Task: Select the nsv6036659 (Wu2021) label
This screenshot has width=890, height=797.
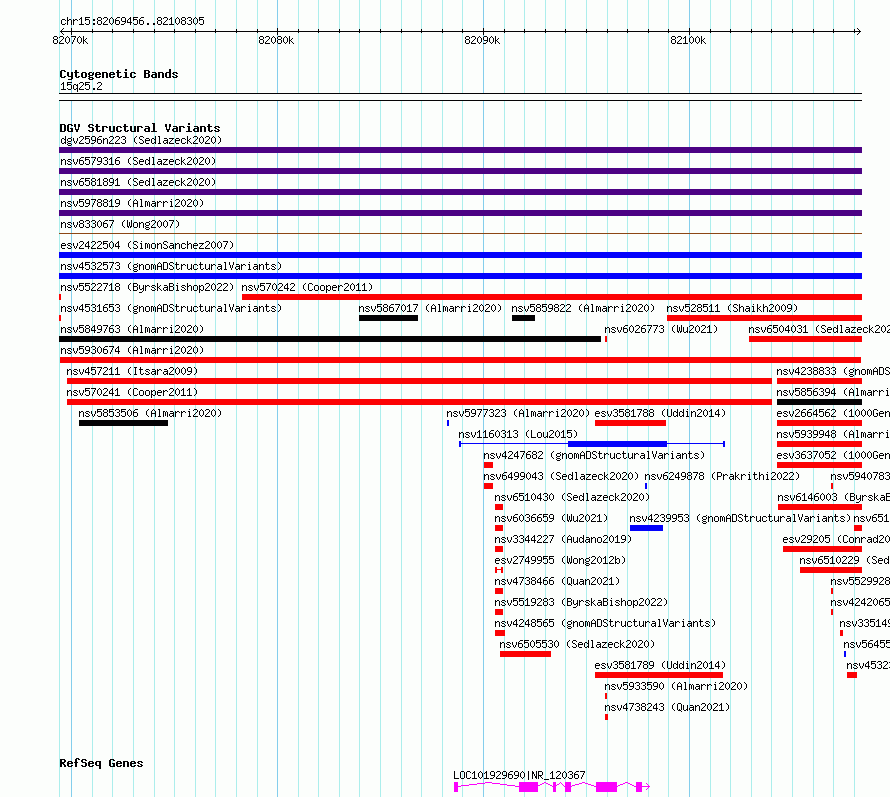Action: [551, 518]
